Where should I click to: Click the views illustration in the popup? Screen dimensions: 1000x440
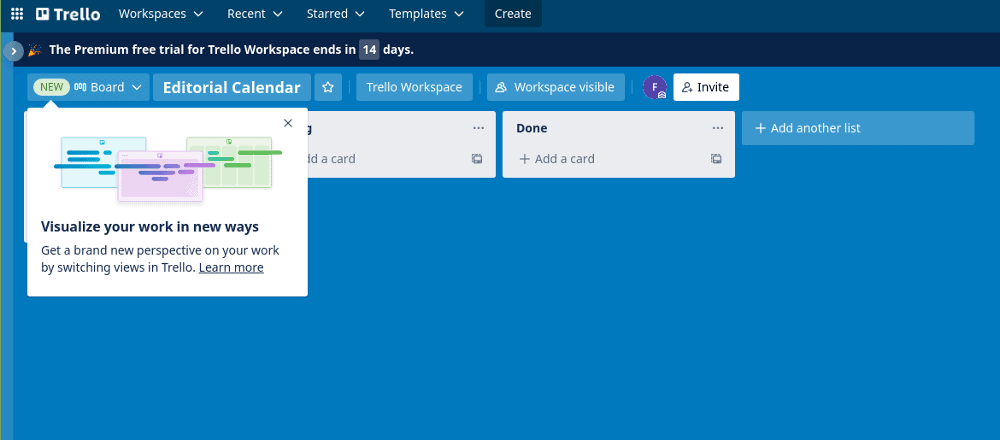pyautogui.click(x=168, y=170)
